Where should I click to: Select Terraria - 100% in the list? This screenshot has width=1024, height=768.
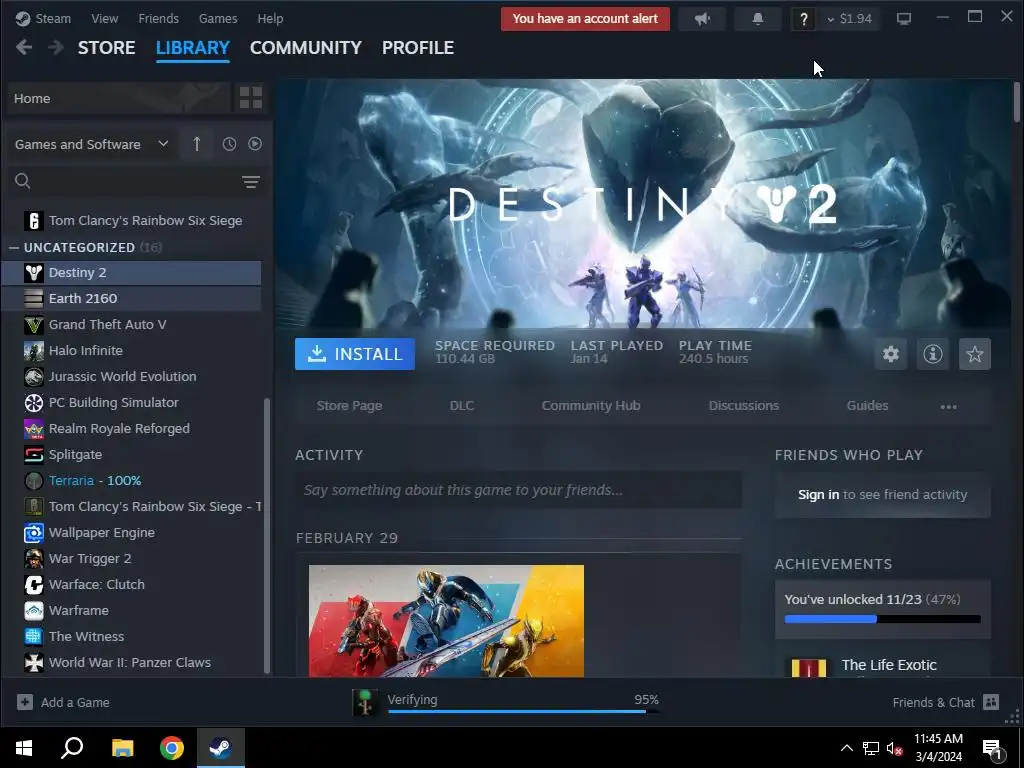[131, 481]
